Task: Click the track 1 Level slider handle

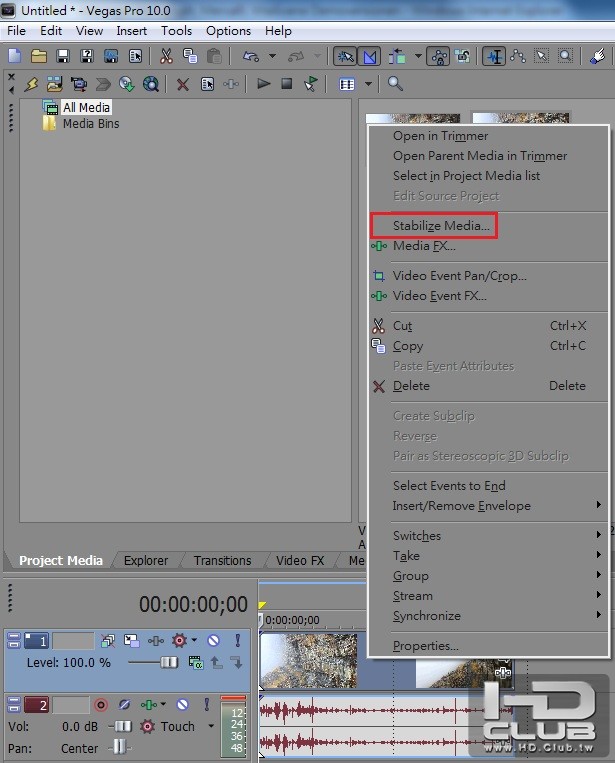Action: point(169,662)
